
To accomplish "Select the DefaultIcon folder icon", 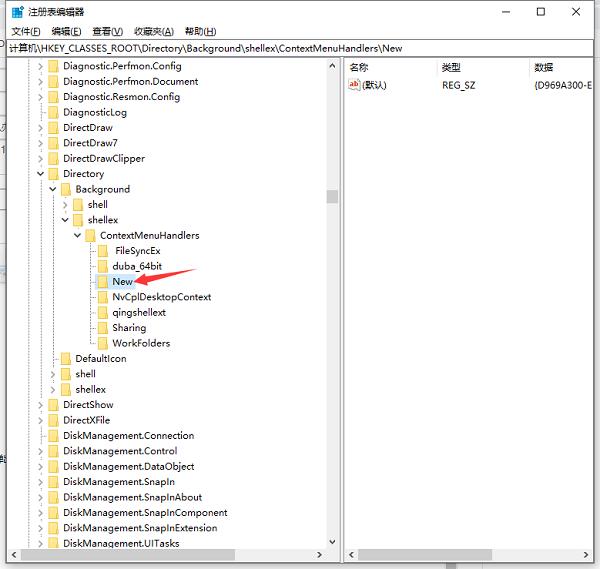I will click(66, 359).
